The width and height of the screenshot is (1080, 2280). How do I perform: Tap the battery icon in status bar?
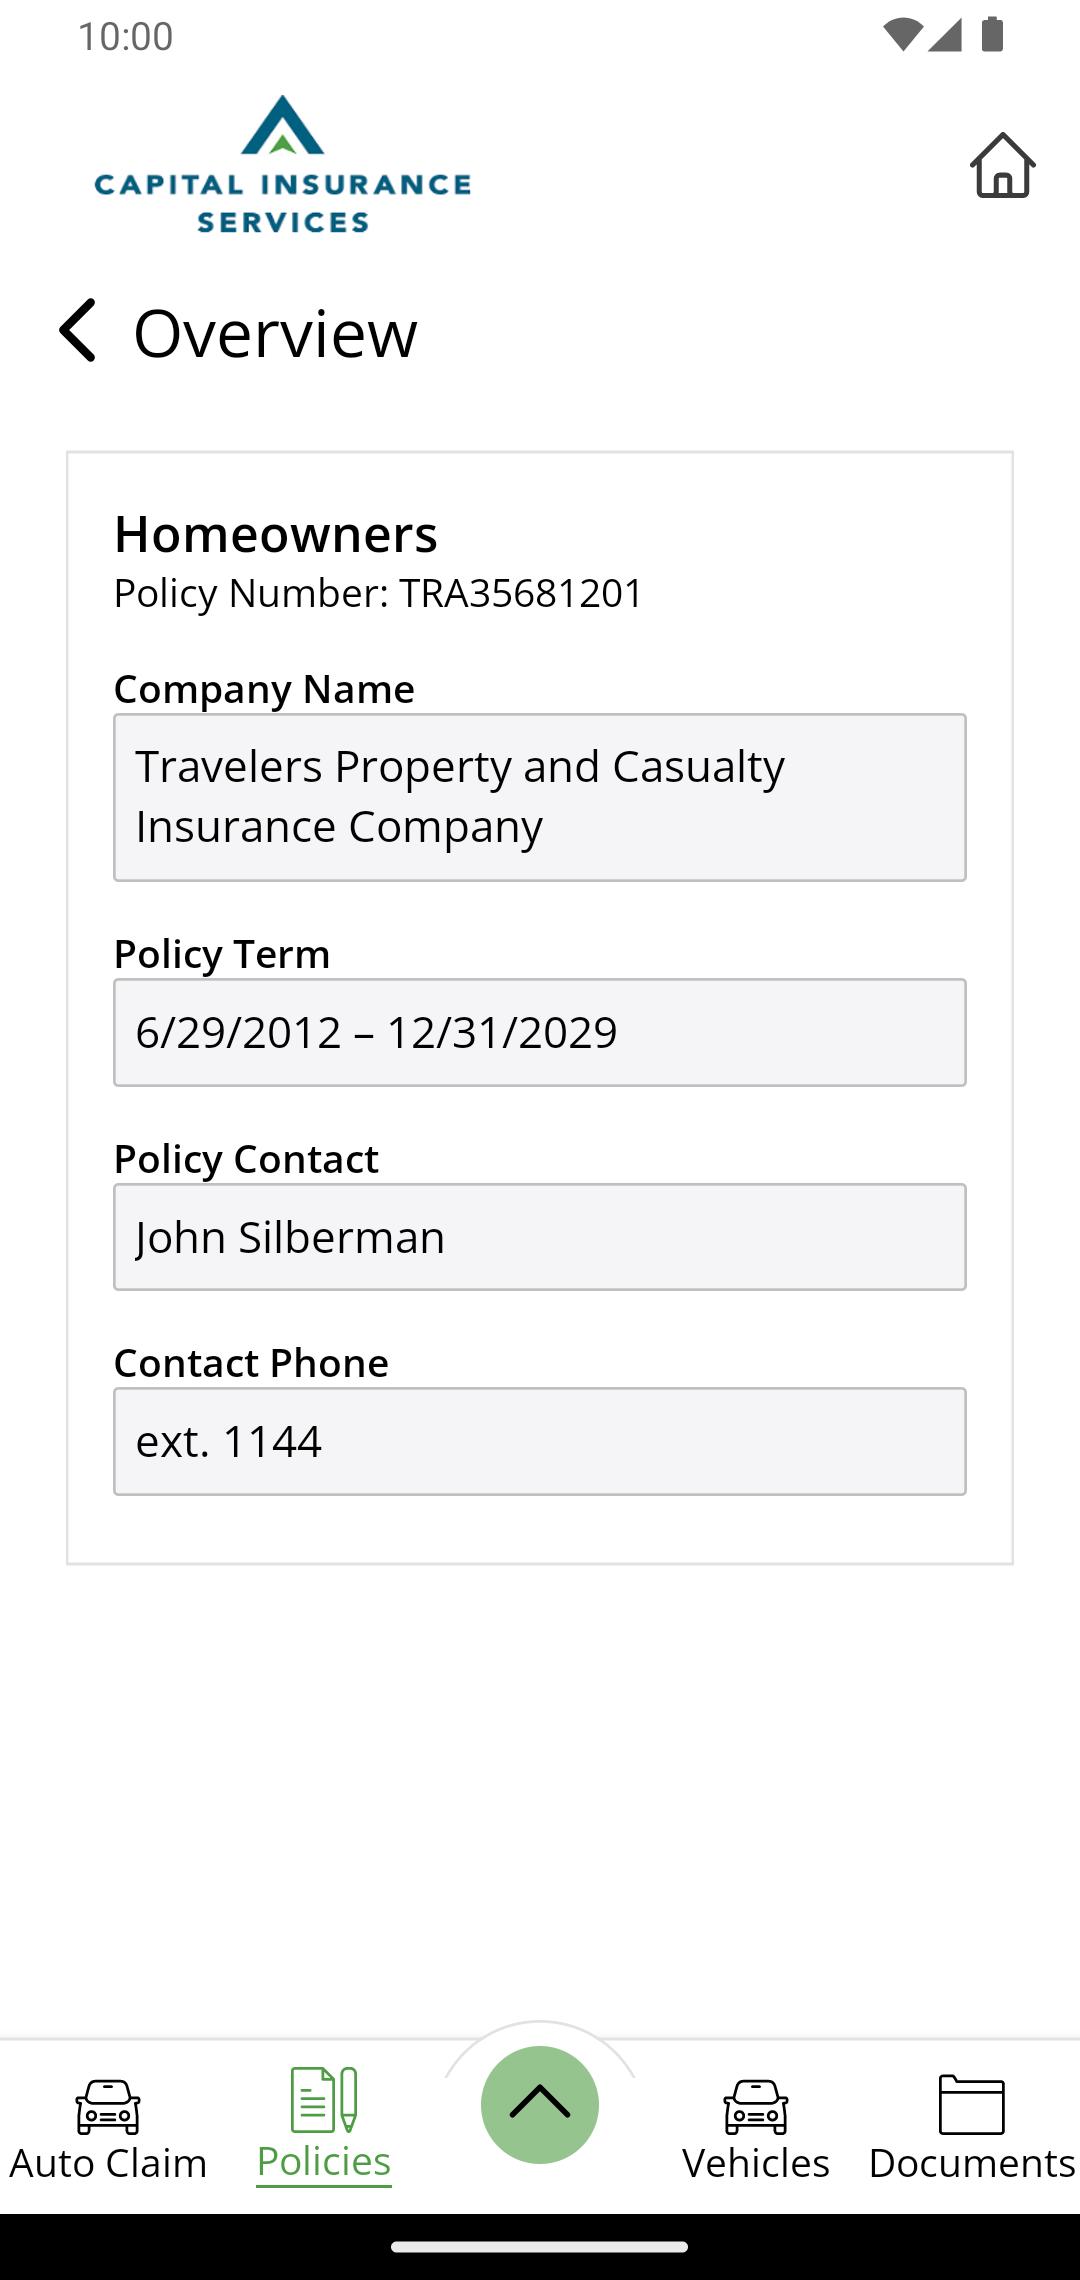point(992,35)
